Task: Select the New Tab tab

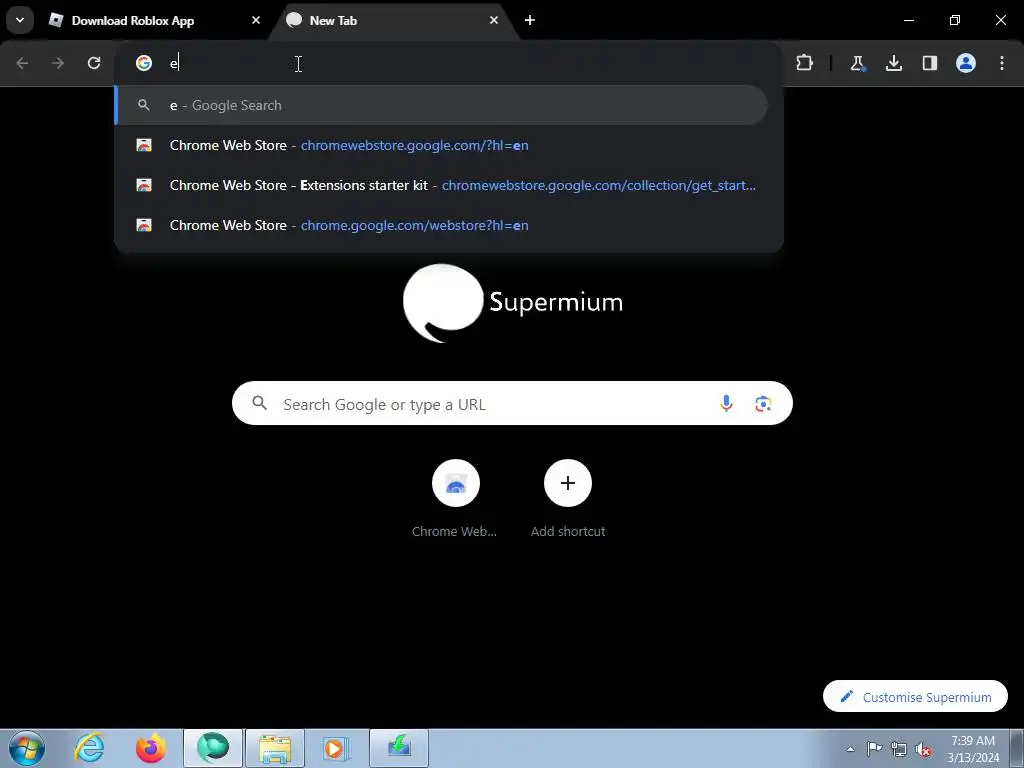Action: coord(394,20)
